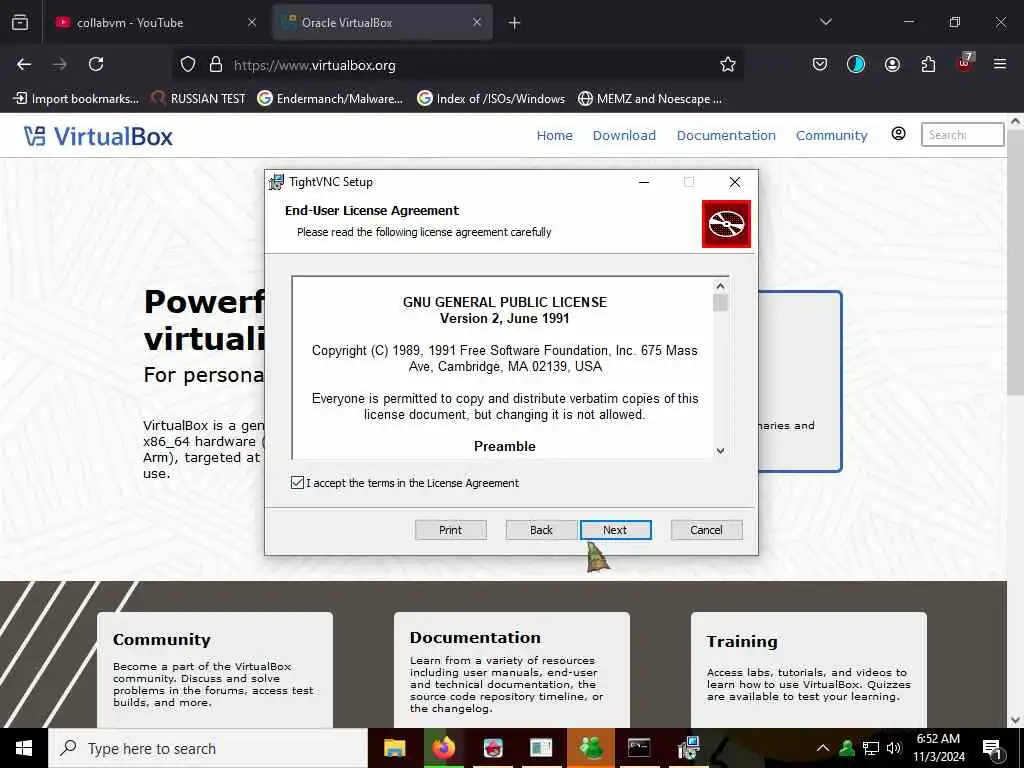
Task: Bookmark this page with the star icon
Action: tap(728, 65)
